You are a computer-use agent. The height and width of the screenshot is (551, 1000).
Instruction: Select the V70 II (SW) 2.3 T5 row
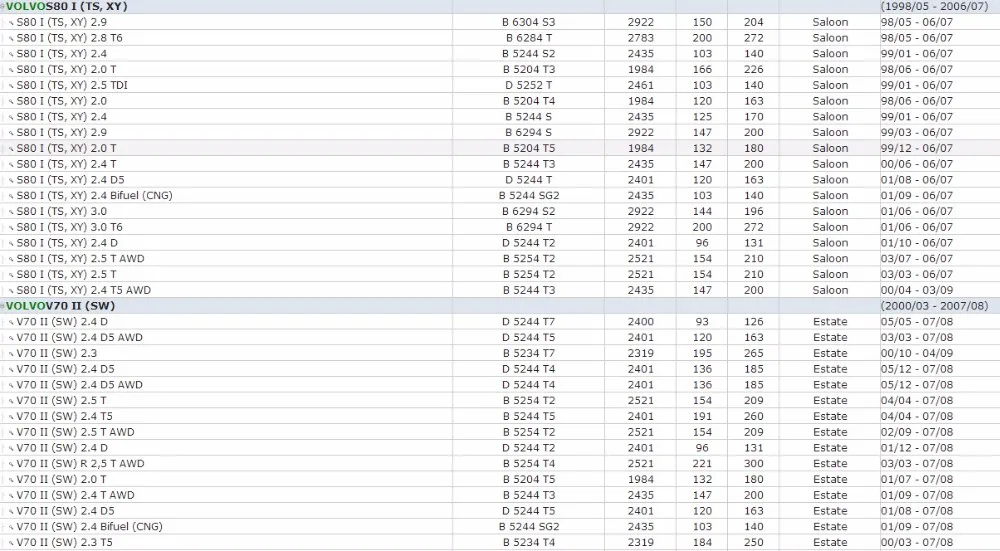500,543
